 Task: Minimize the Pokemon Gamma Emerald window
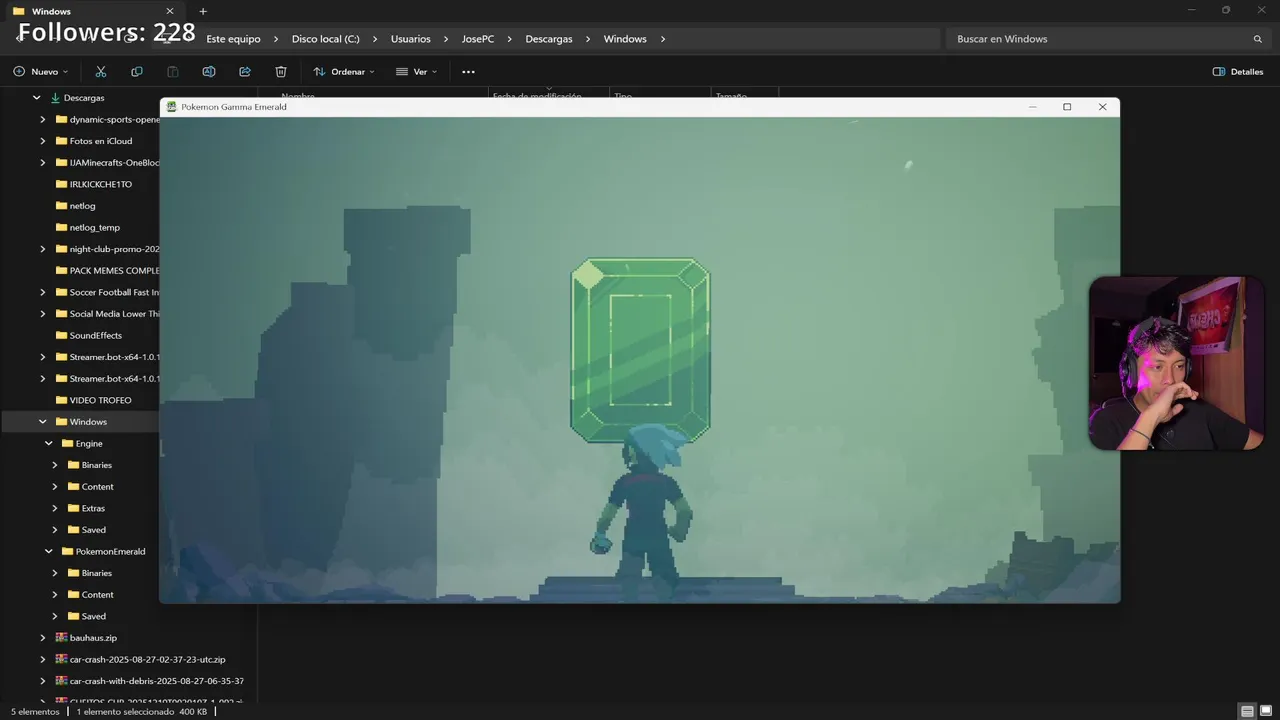pyautogui.click(x=1033, y=107)
